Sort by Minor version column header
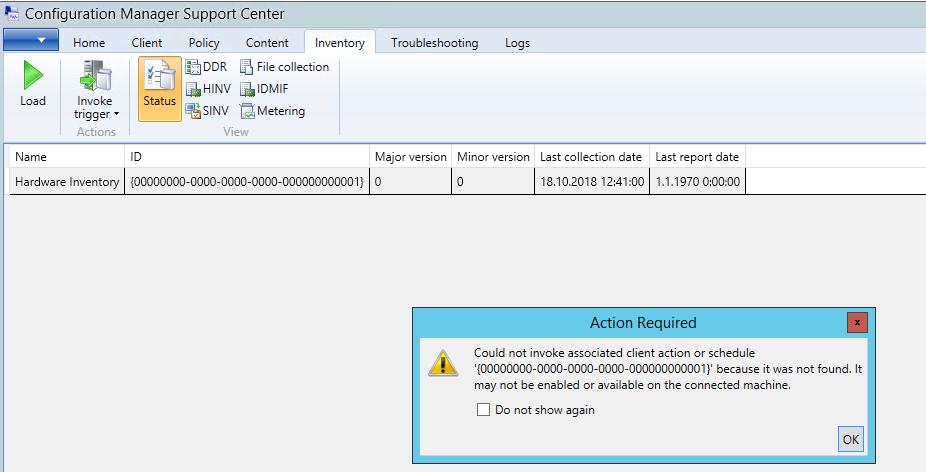 493,157
